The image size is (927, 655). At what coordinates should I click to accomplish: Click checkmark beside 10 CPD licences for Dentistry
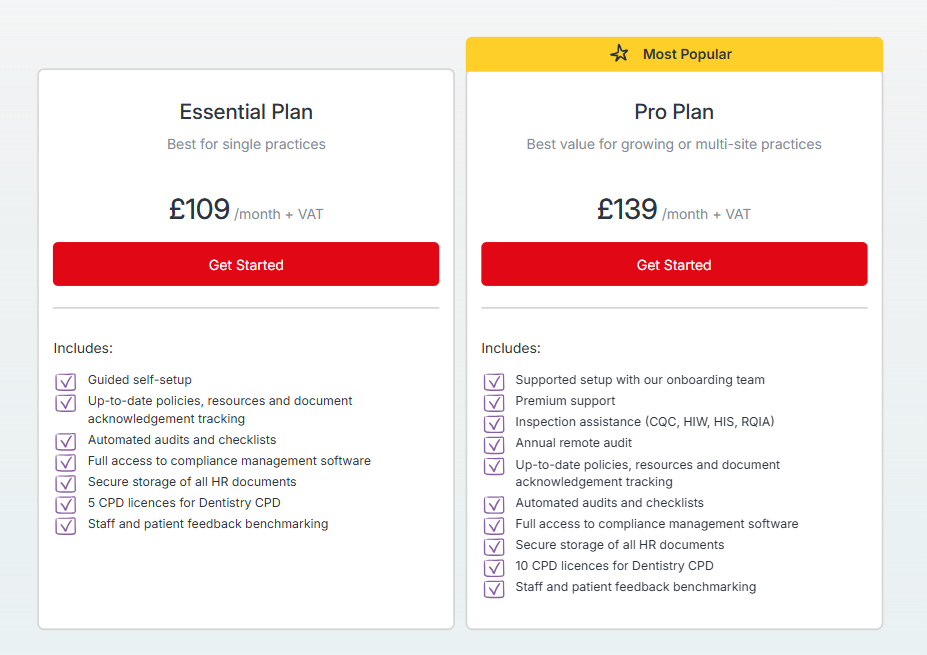494,568
